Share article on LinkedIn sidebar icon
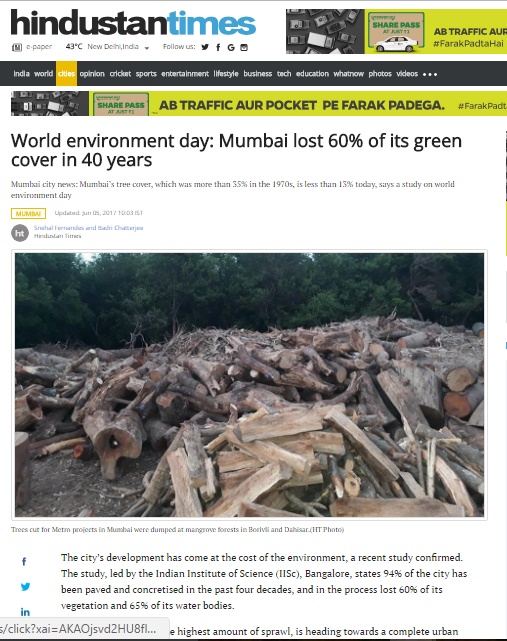The width and height of the screenshot is (507, 641). [x=25, y=612]
